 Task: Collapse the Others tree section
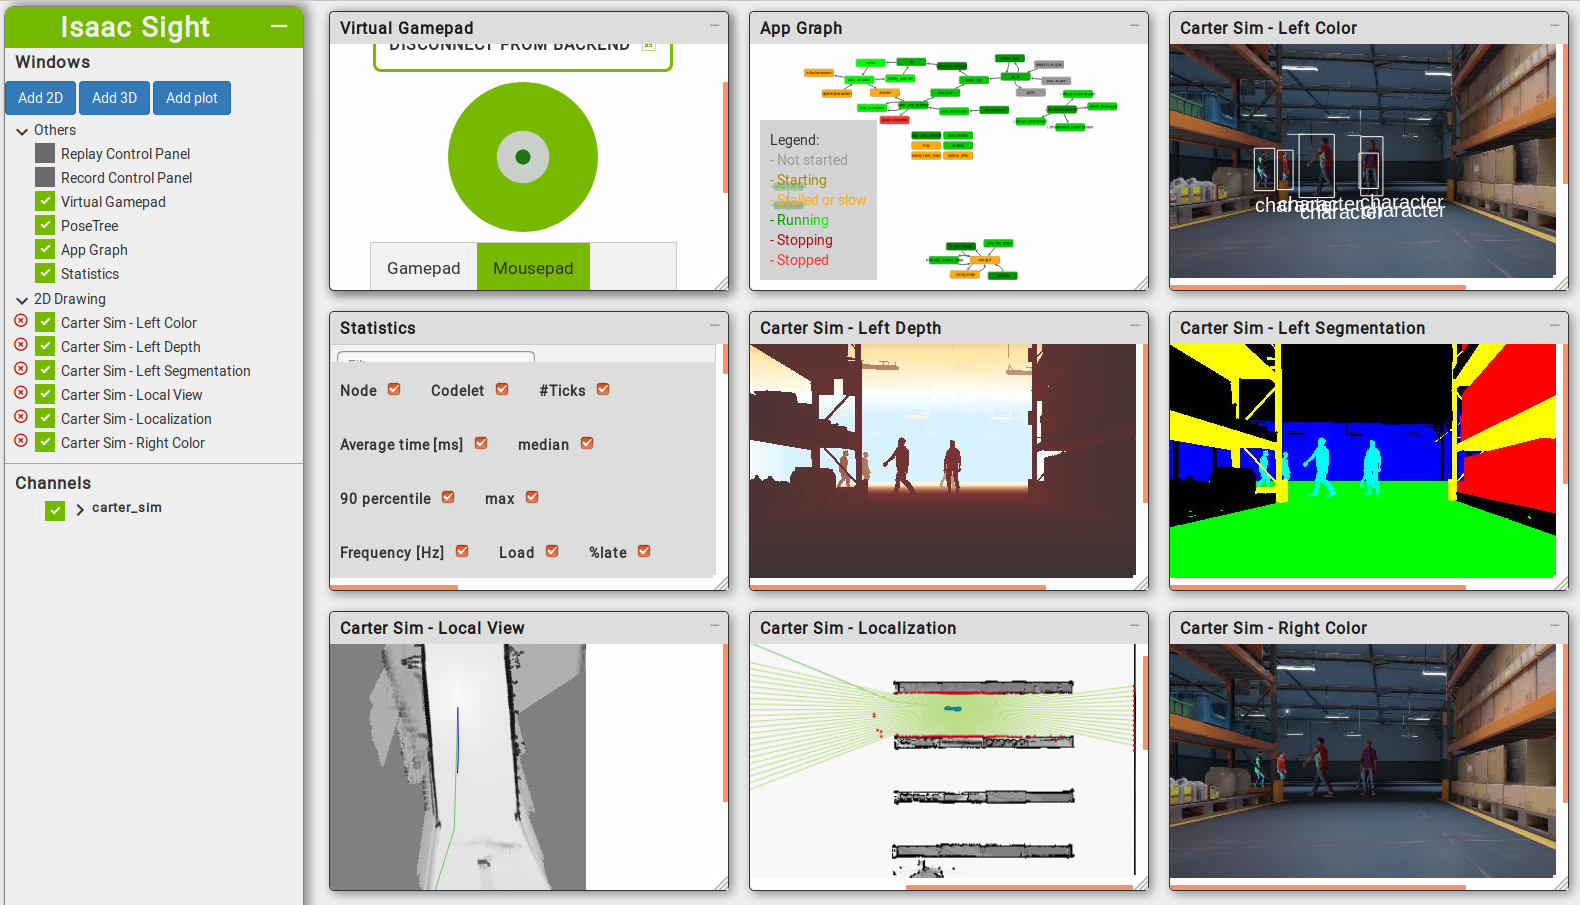pos(22,131)
